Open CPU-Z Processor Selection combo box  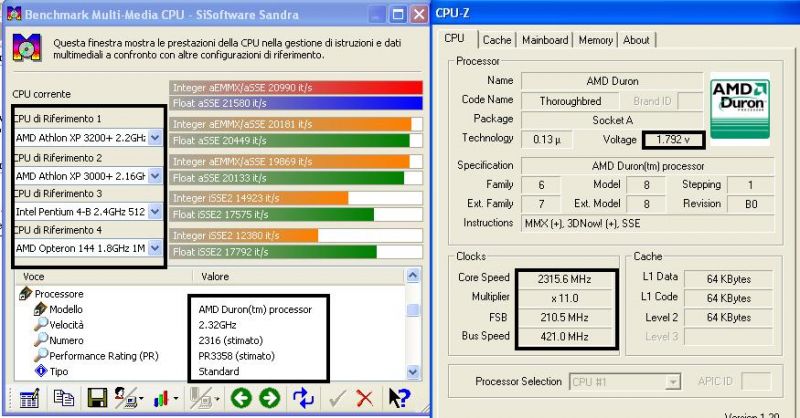click(625, 381)
